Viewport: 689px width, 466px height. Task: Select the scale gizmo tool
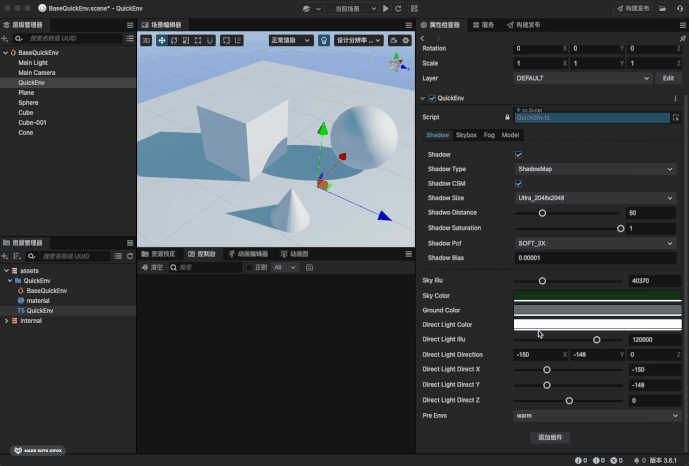point(186,40)
